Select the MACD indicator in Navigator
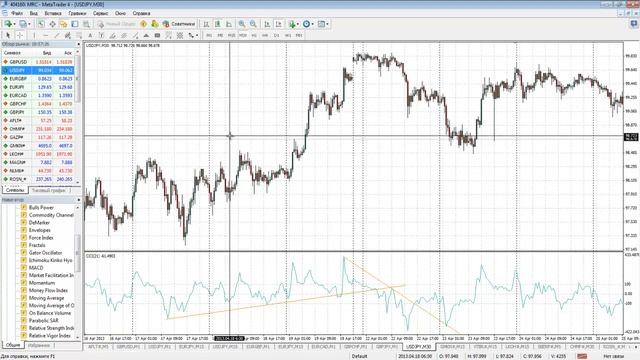The height and width of the screenshot is (360, 640). [x=36, y=268]
